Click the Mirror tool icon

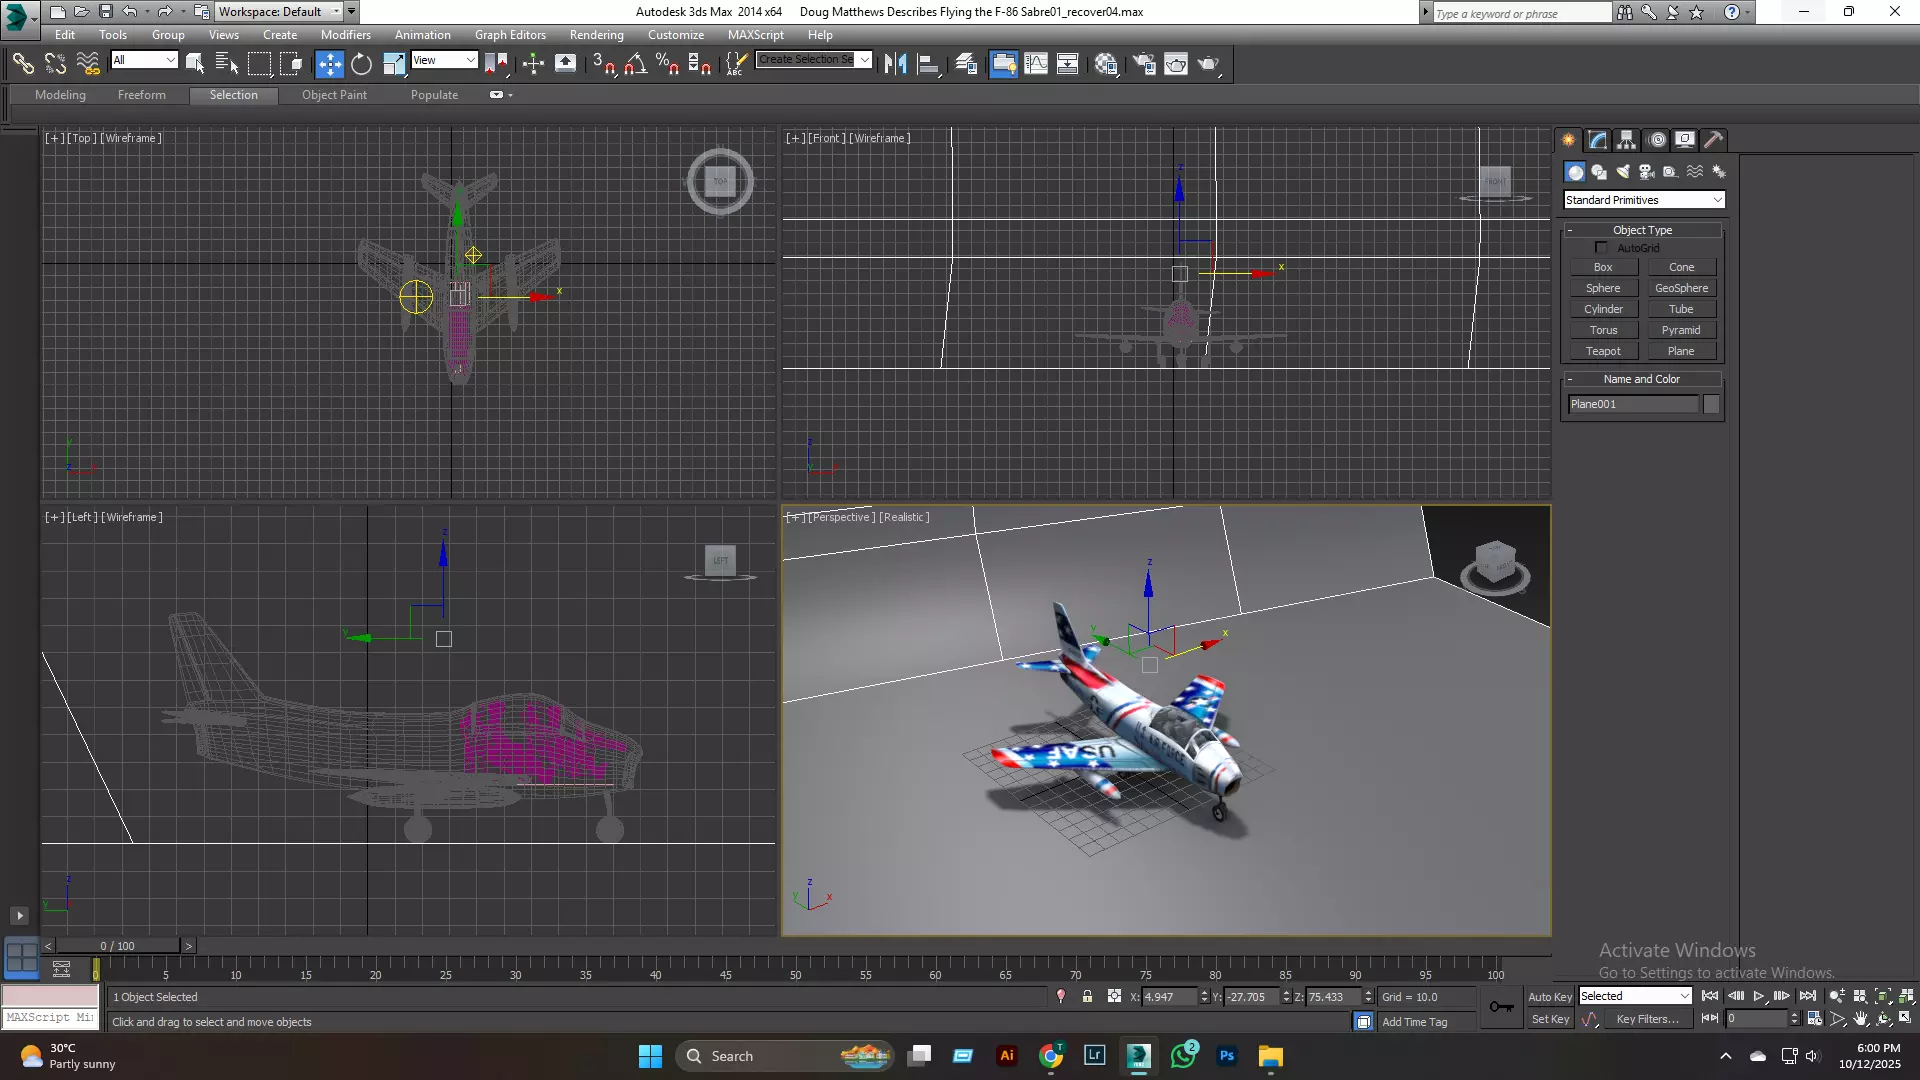tap(895, 64)
